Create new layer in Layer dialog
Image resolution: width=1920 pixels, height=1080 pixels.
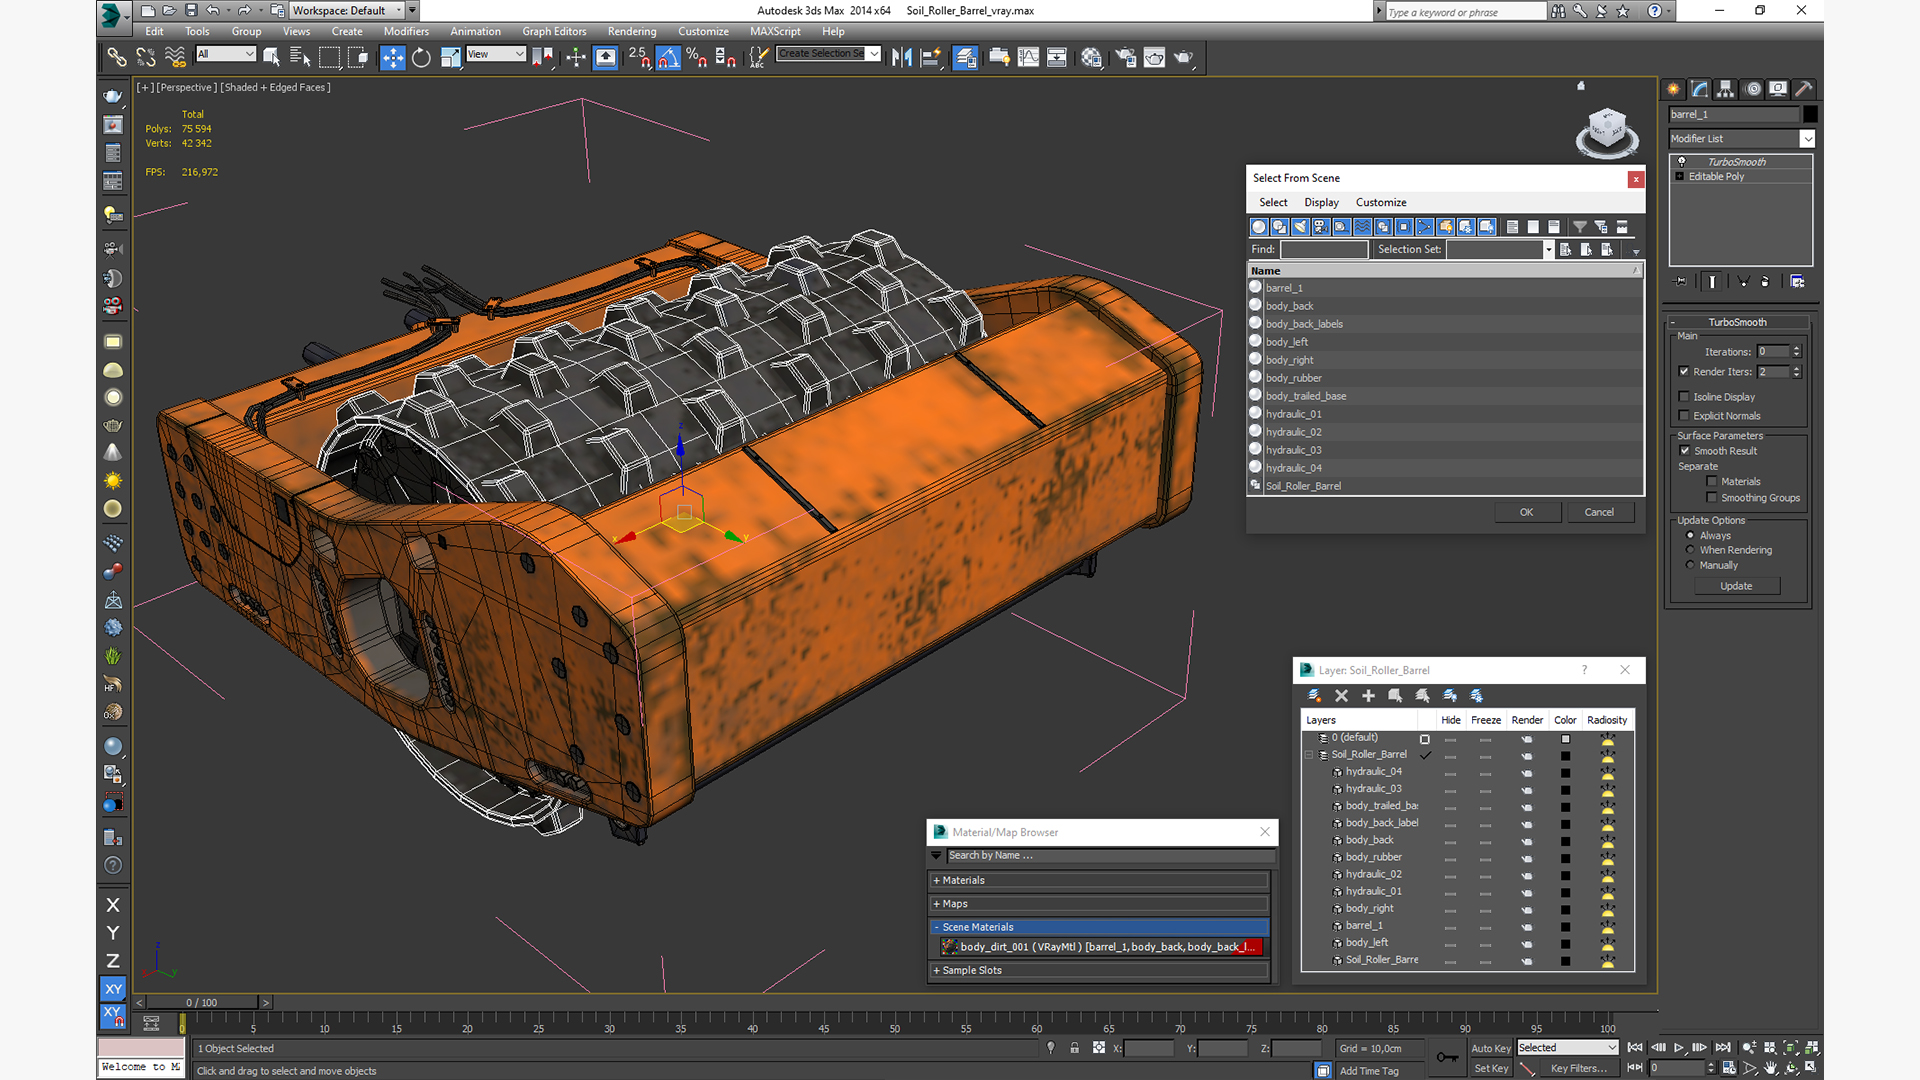pos(1314,695)
